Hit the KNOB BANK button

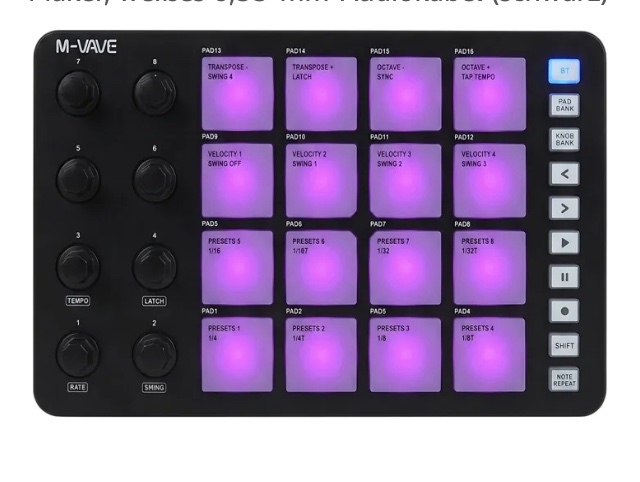pos(564,140)
